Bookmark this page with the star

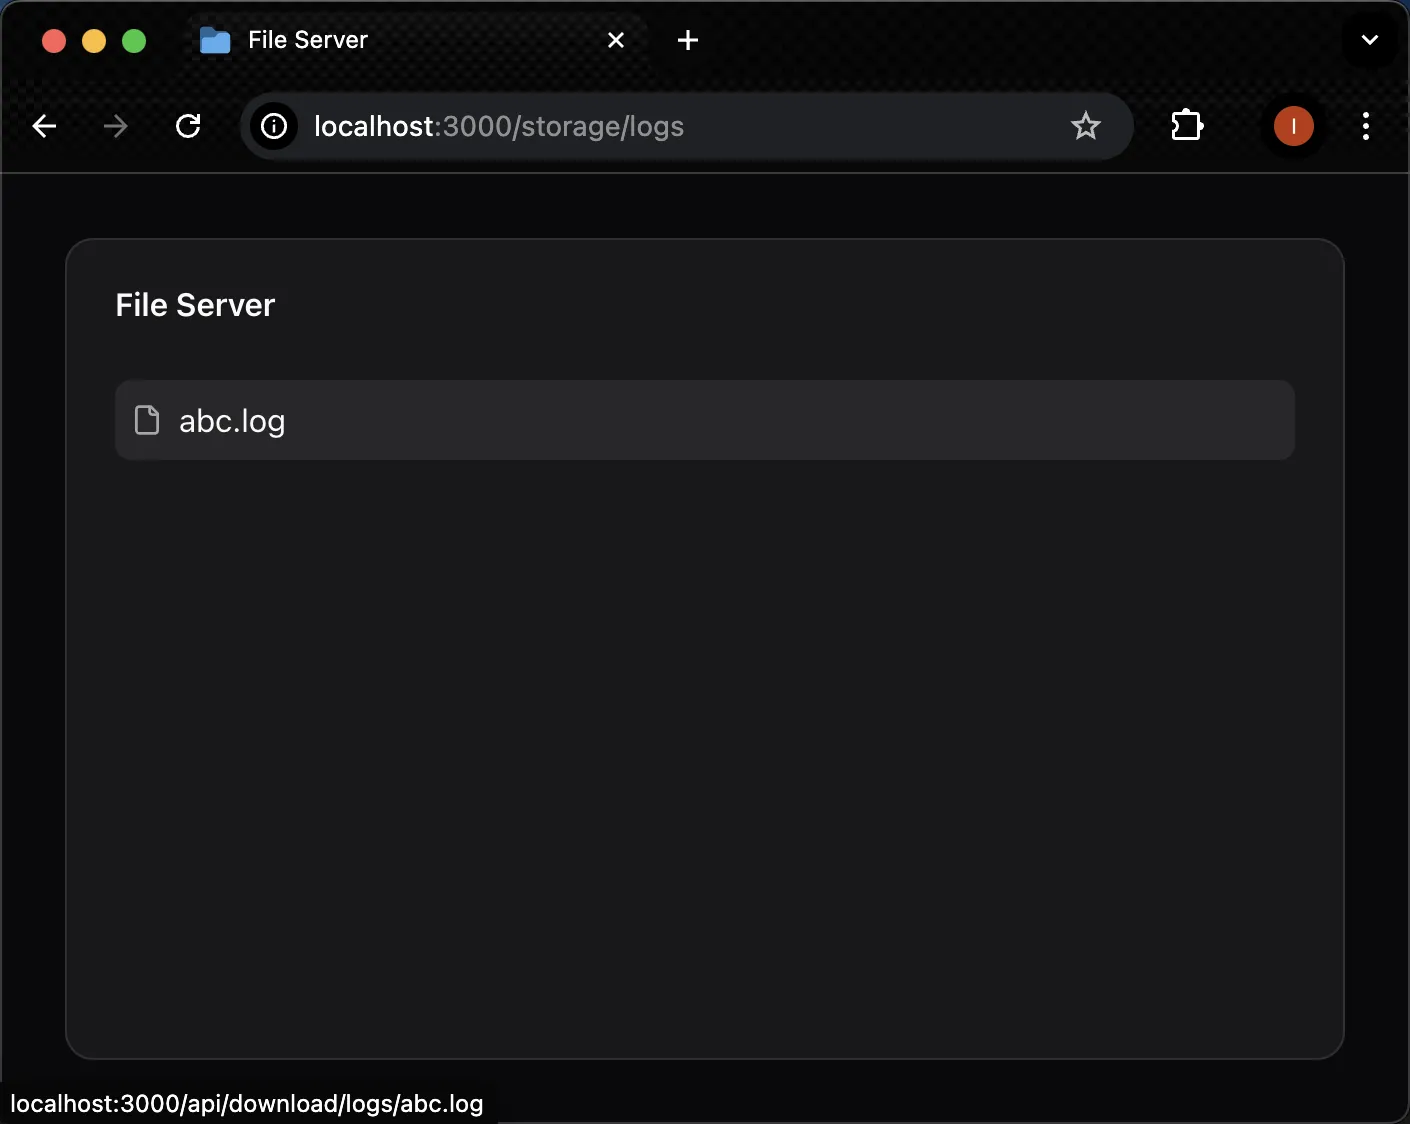coord(1085,126)
